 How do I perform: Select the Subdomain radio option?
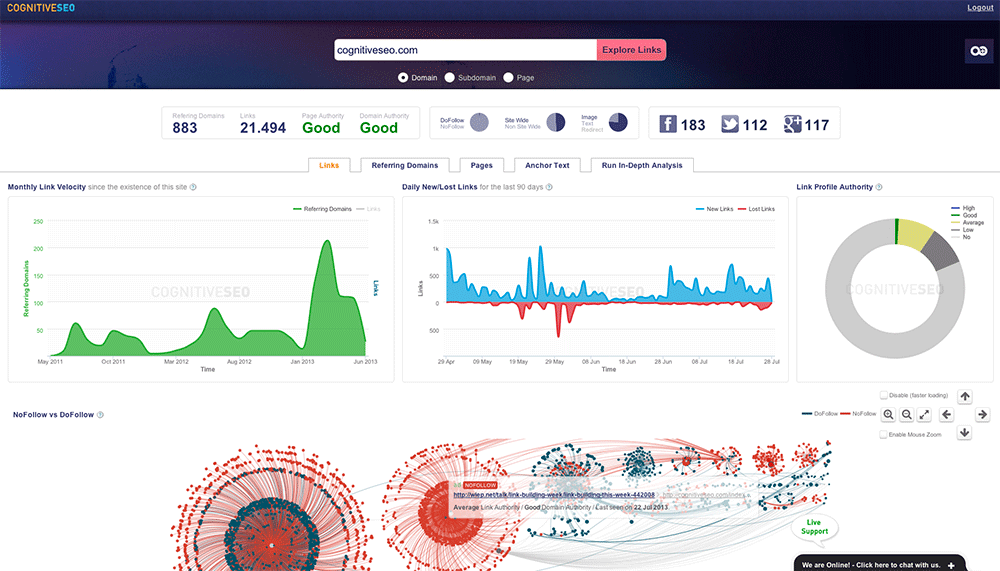point(450,77)
